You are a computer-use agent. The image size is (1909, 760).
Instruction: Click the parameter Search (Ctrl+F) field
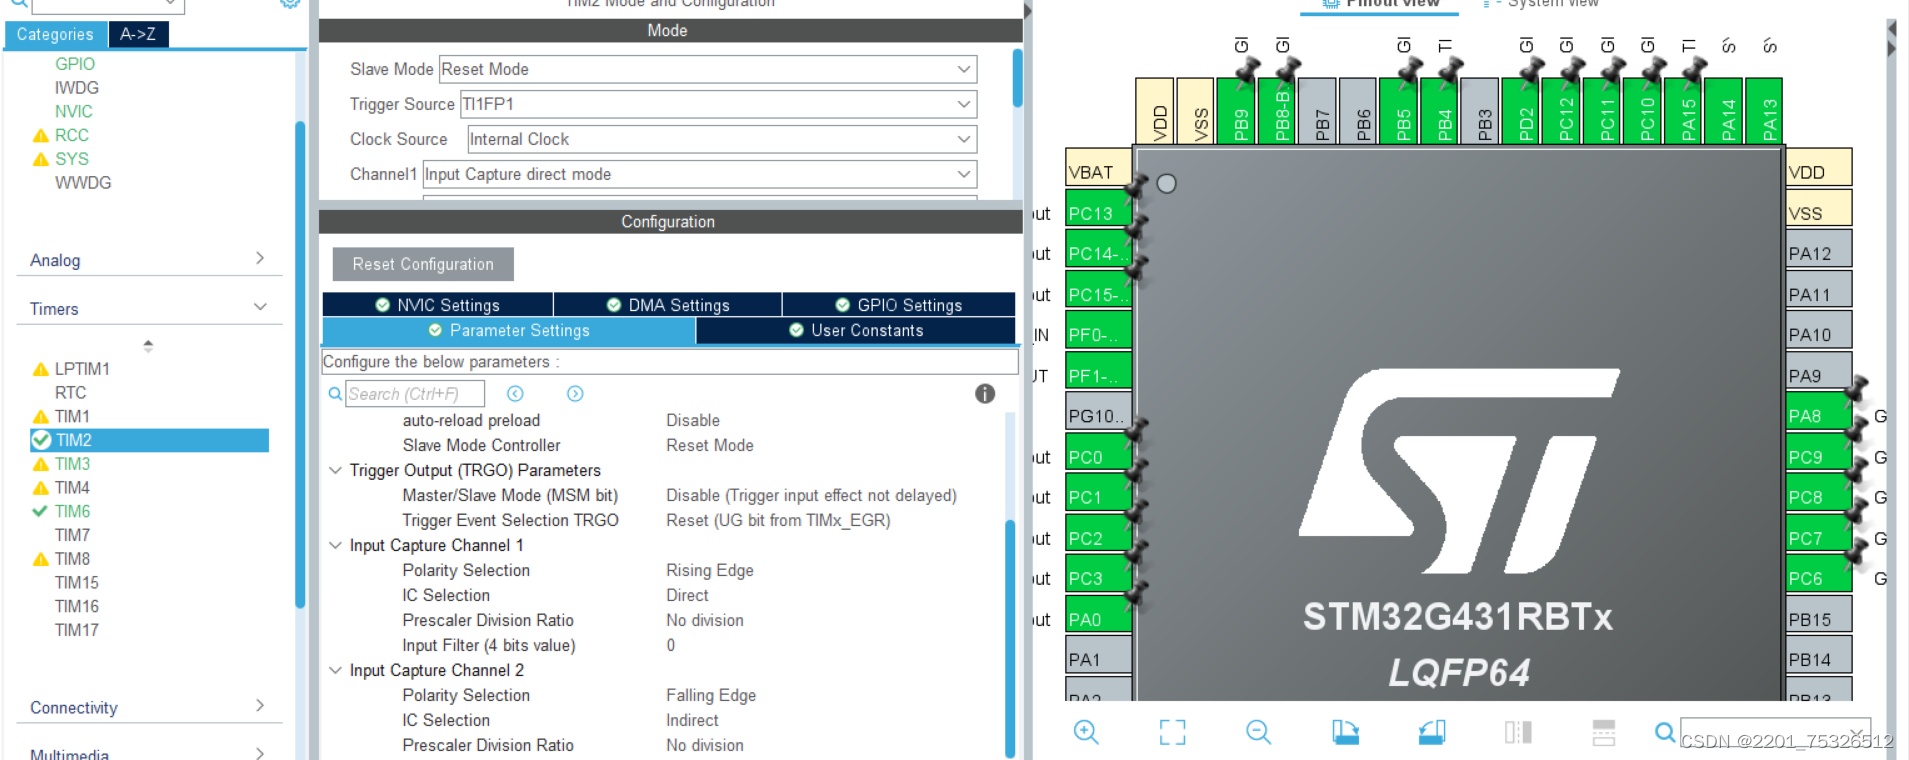tap(415, 394)
